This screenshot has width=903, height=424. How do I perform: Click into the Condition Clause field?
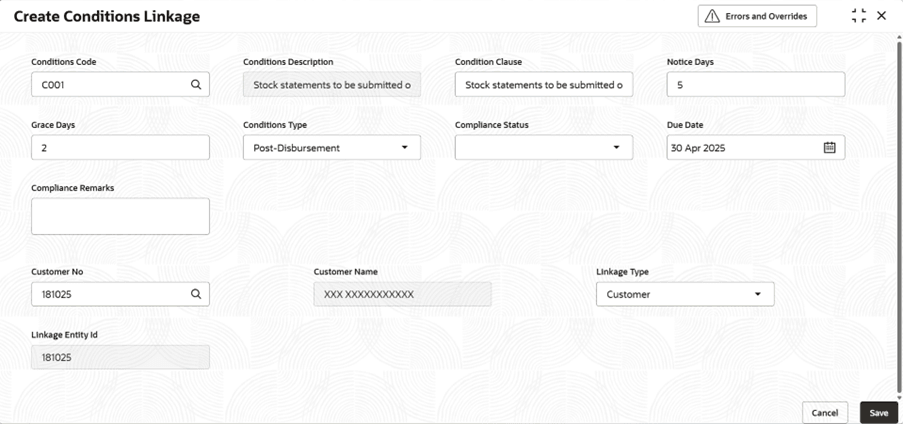[543, 85]
